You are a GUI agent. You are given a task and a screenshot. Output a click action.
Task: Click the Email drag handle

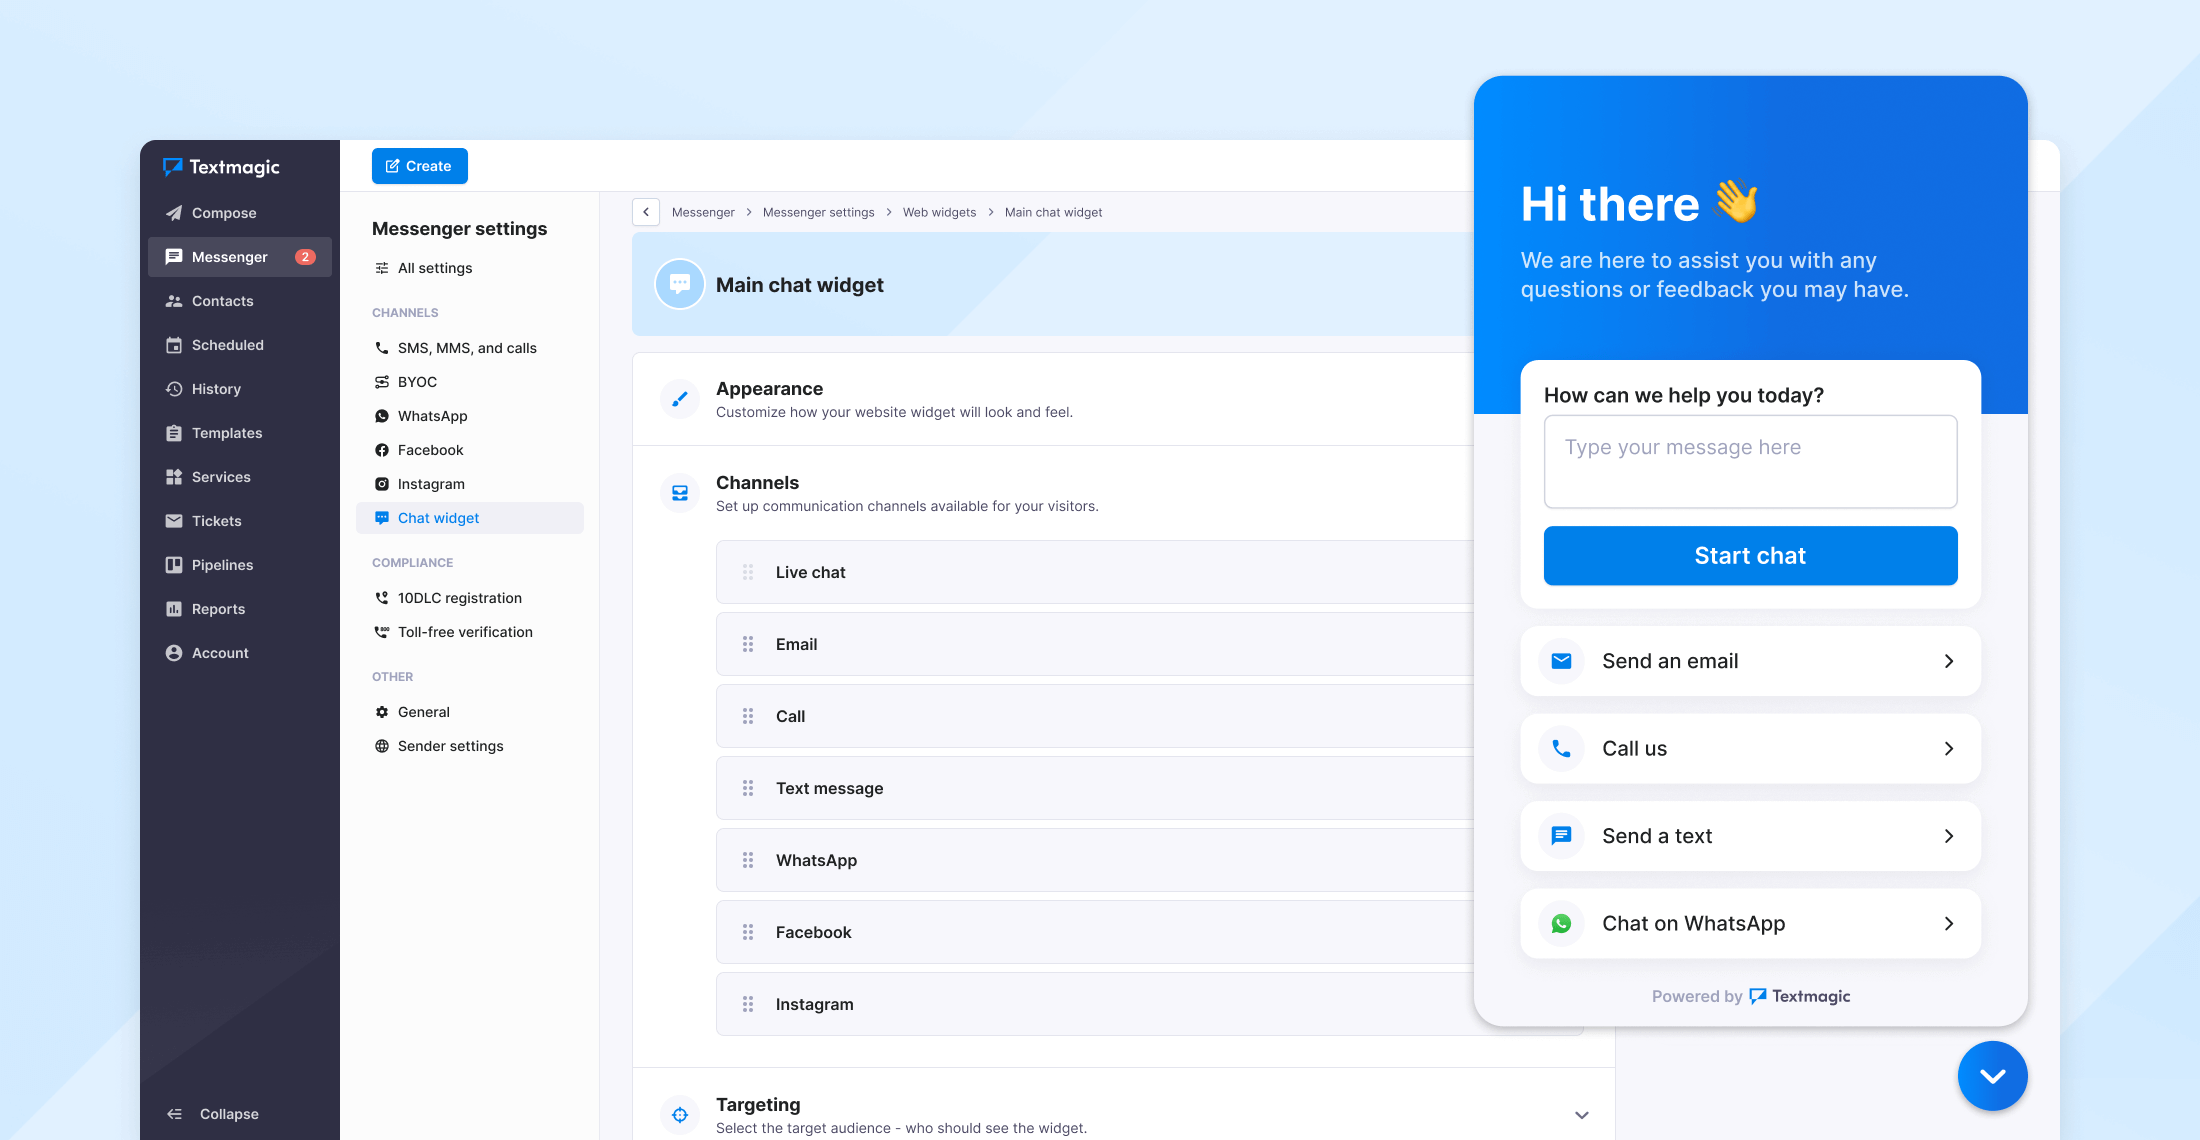748,644
